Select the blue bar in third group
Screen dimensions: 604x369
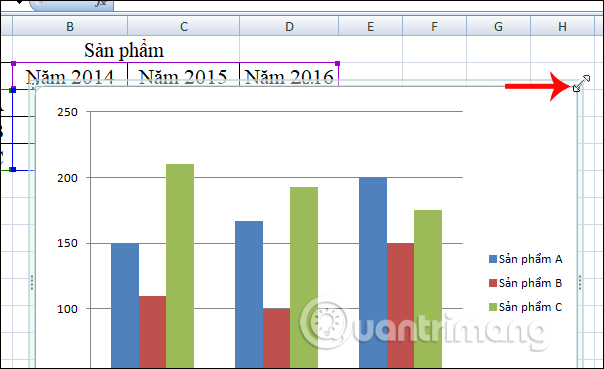click(373, 273)
